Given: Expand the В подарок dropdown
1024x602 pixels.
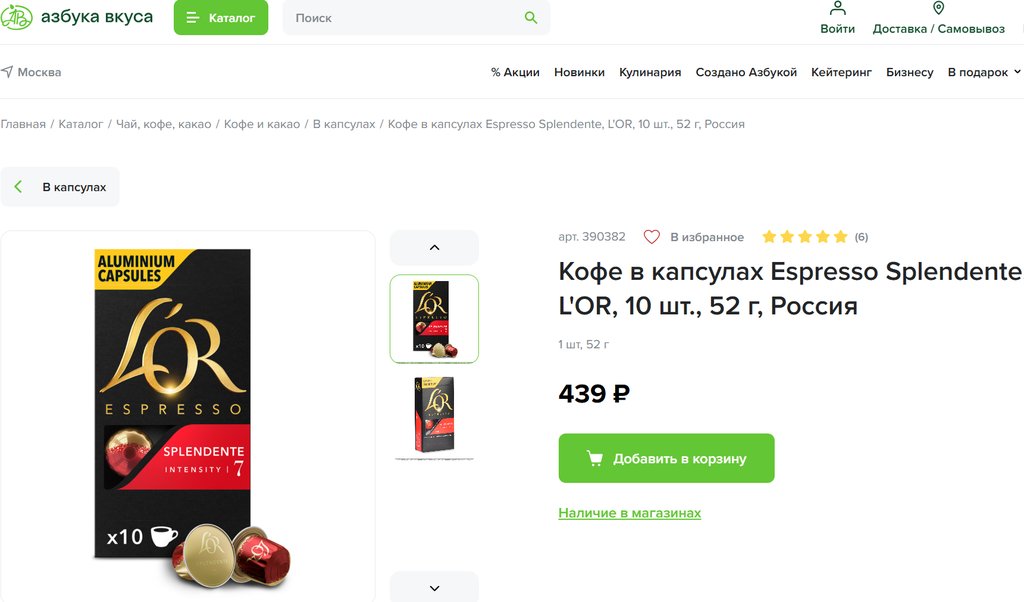Looking at the screenshot, I should [x=984, y=72].
